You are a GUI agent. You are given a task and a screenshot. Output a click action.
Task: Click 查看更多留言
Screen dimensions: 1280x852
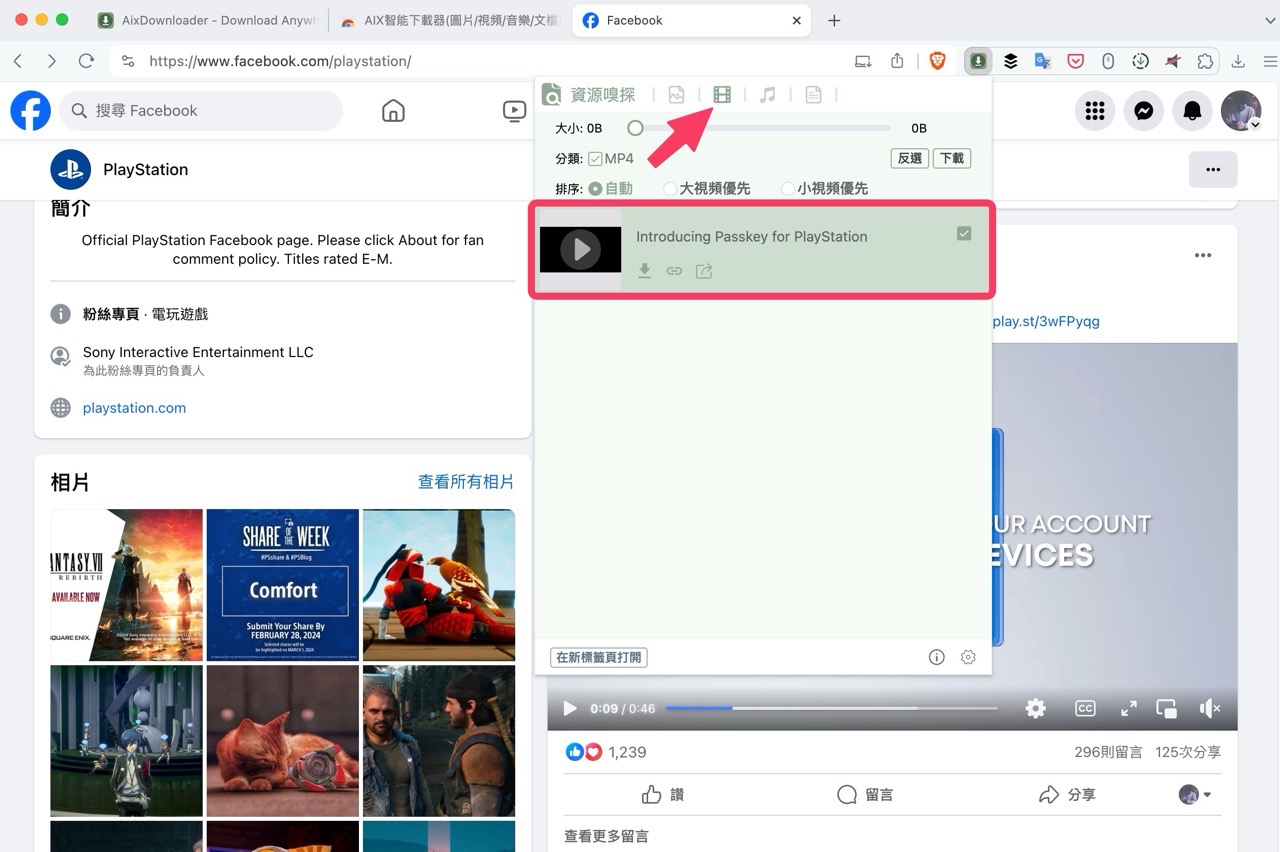click(x=606, y=836)
